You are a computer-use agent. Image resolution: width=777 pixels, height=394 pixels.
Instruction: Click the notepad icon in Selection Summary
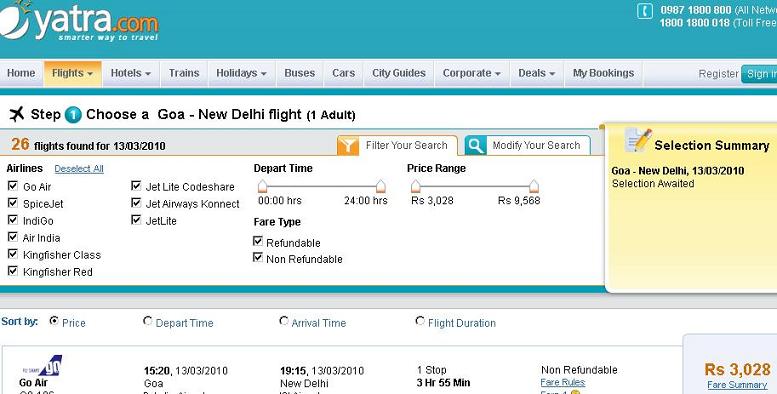click(638, 140)
